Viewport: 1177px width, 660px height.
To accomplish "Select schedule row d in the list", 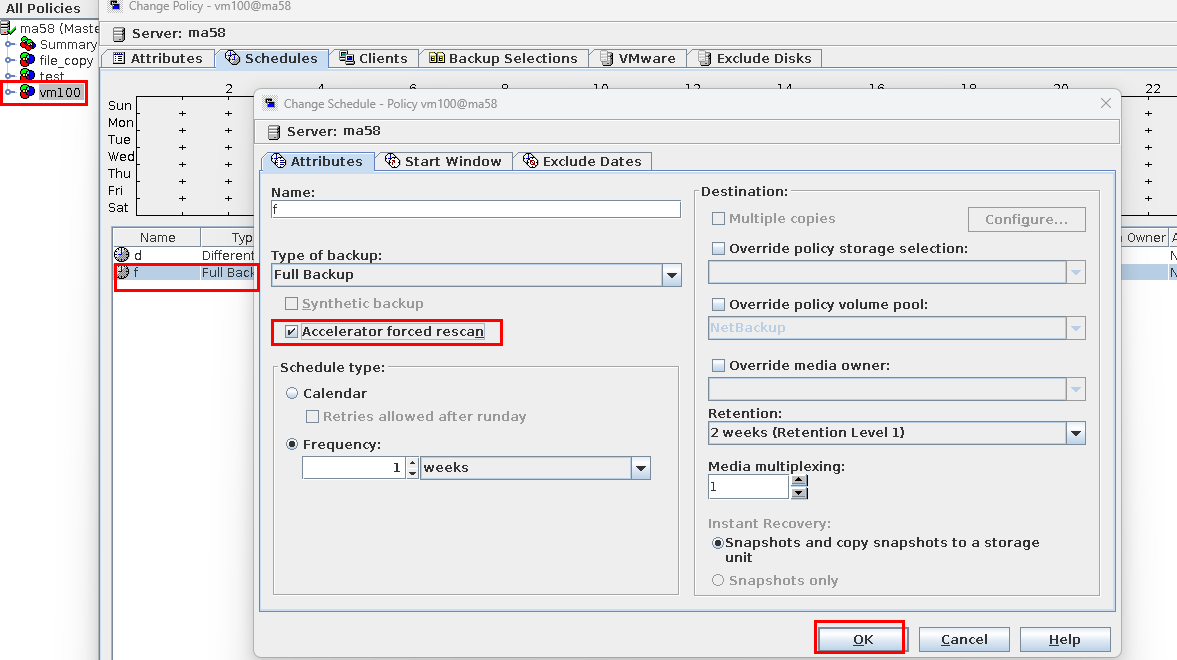I will coord(184,255).
